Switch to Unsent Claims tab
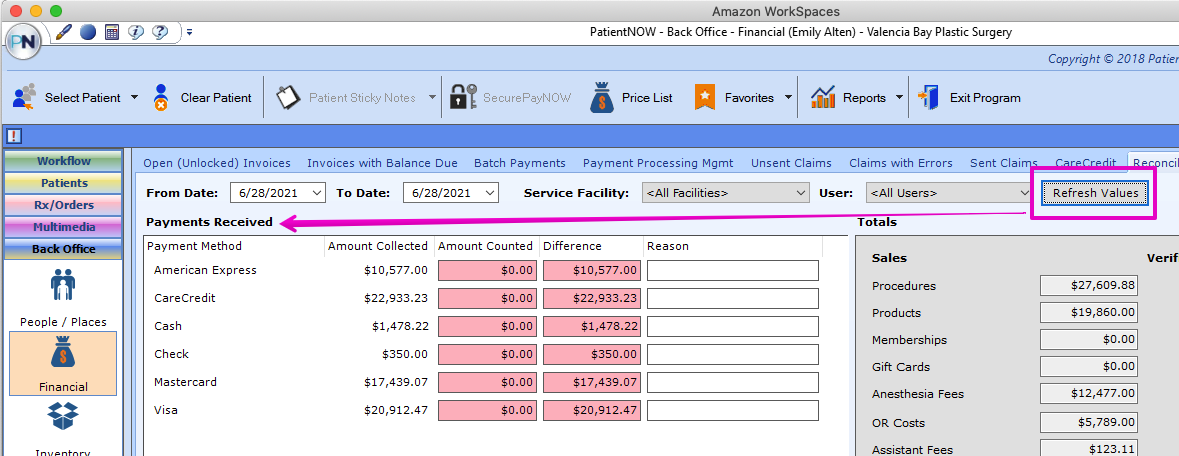1179x456 pixels. point(791,163)
